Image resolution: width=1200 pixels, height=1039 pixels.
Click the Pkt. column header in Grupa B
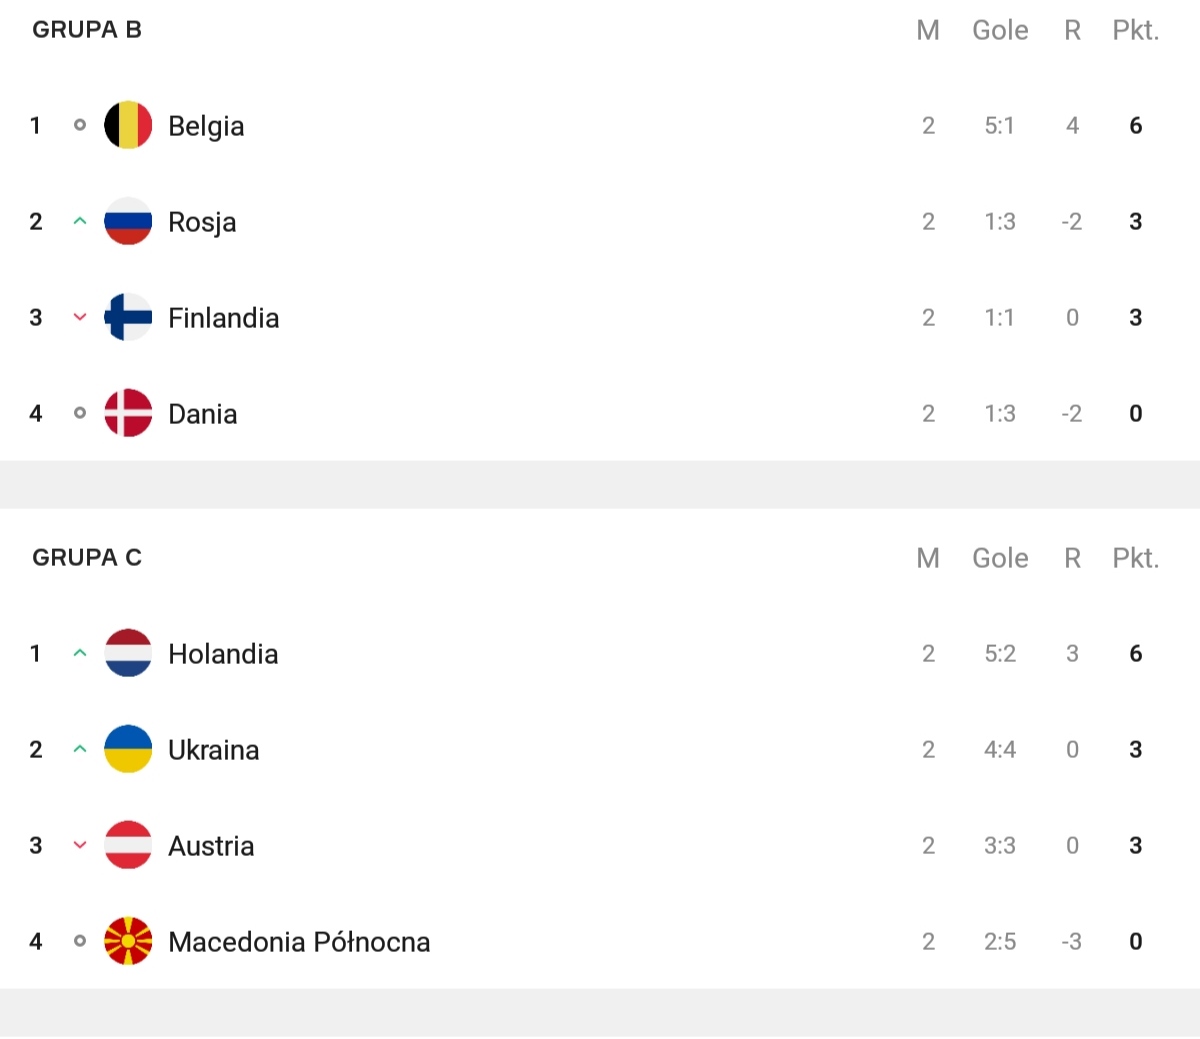tap(1136, 30)
